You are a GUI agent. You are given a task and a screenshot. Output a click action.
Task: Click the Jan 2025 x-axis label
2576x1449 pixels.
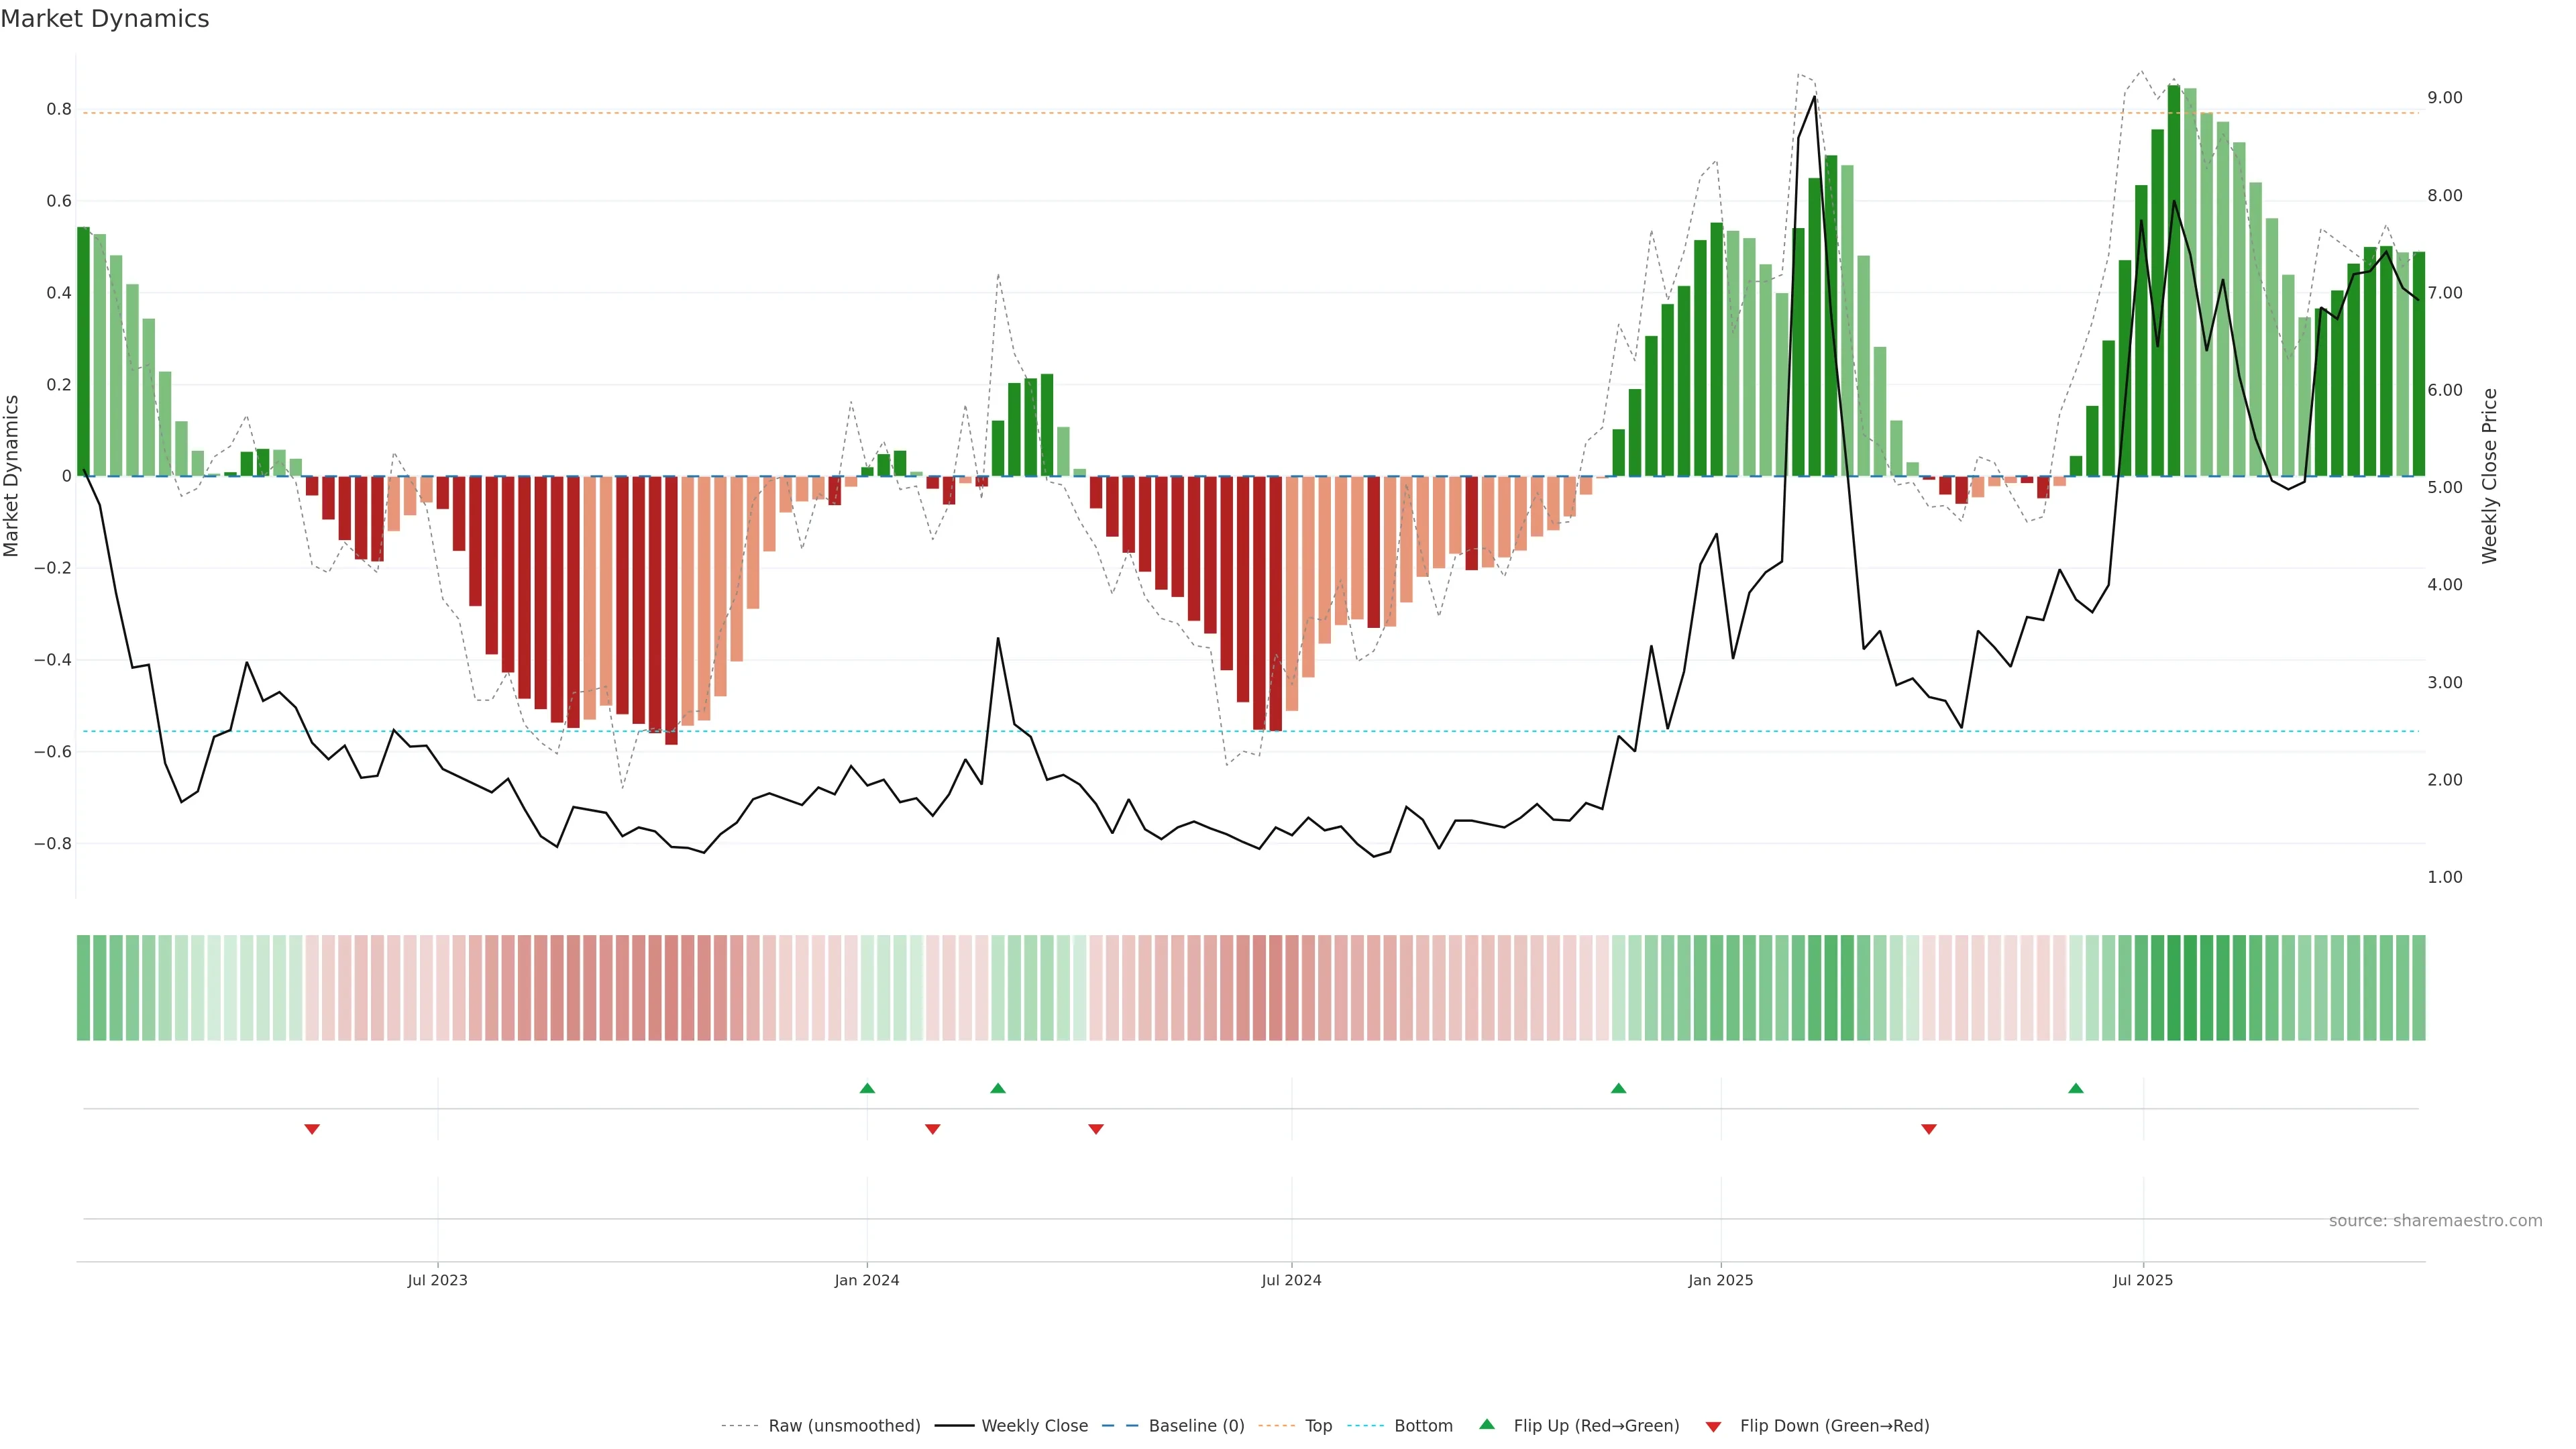(x=1720, y=1280)
